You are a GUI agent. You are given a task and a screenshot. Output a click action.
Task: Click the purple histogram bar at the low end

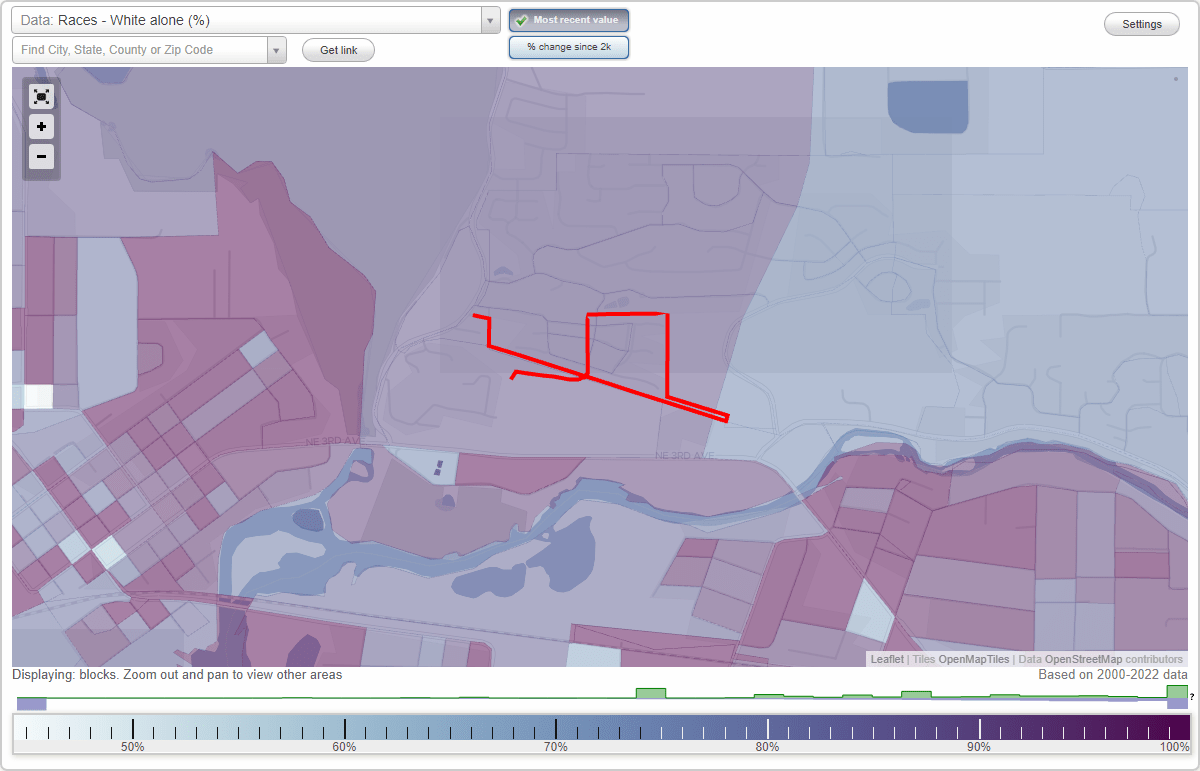(31, 704)
